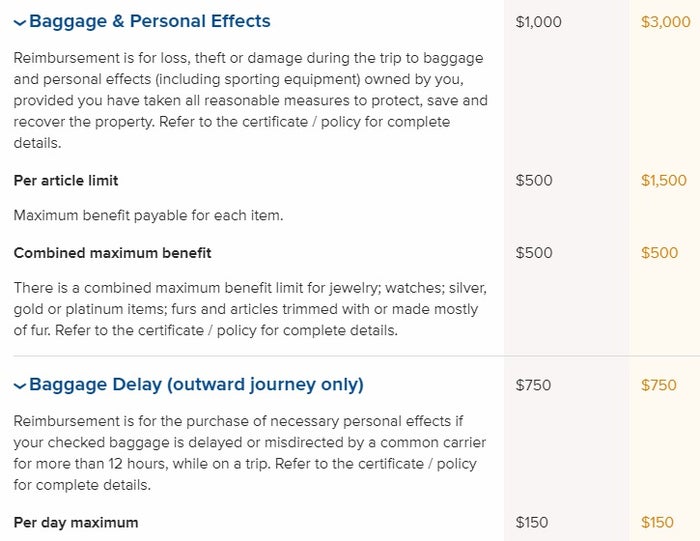Click the $1,500 per article limit value
Viewport: 700px width, 541px height.
(x=664, y=180)
